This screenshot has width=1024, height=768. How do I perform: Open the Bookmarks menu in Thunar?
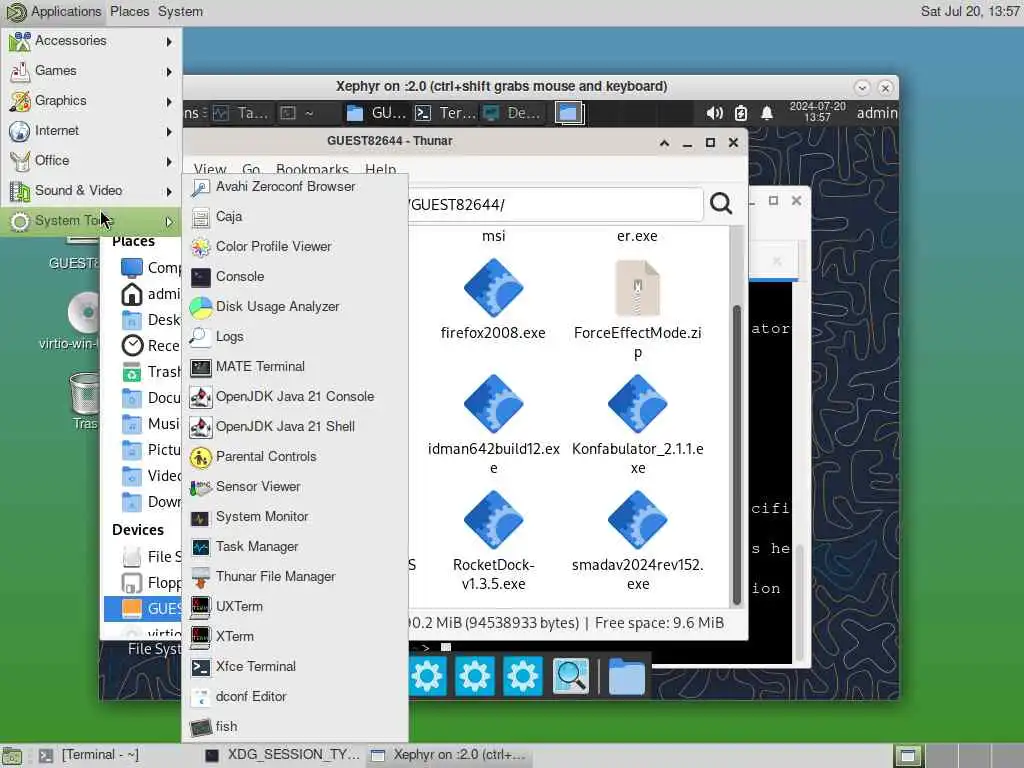[312, 169]
